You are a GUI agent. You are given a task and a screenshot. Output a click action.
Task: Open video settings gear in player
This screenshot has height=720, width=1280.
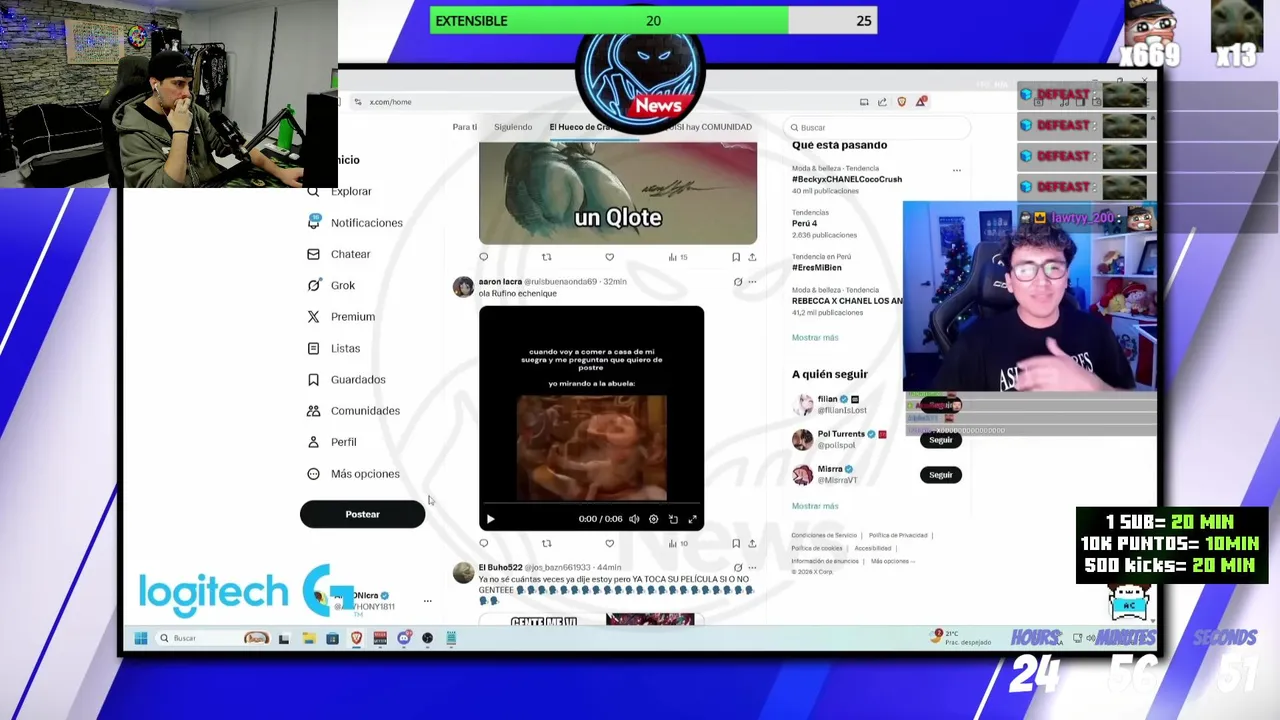pyautogui.click(x=653, y=519)
